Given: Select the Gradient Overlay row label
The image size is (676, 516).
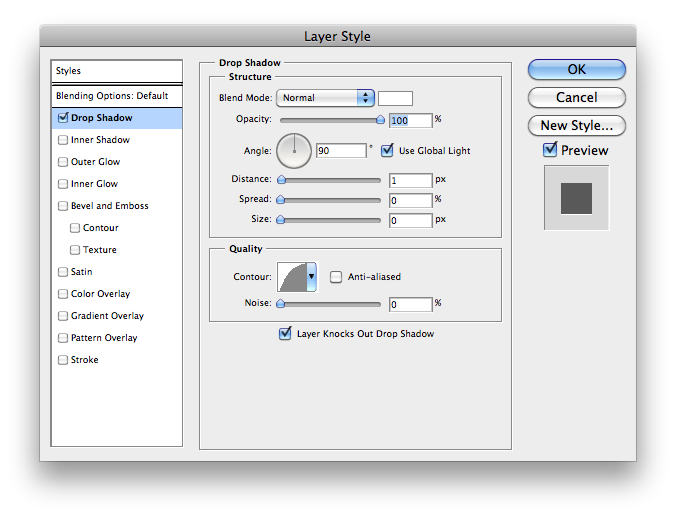Looking at the screenshot, I should 107,316.
